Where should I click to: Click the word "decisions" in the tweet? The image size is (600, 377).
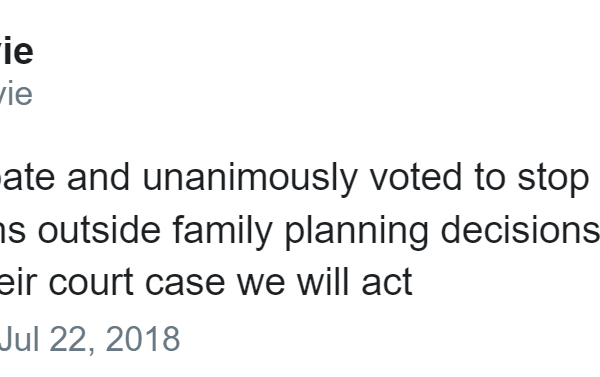click(x=520, y=230)
